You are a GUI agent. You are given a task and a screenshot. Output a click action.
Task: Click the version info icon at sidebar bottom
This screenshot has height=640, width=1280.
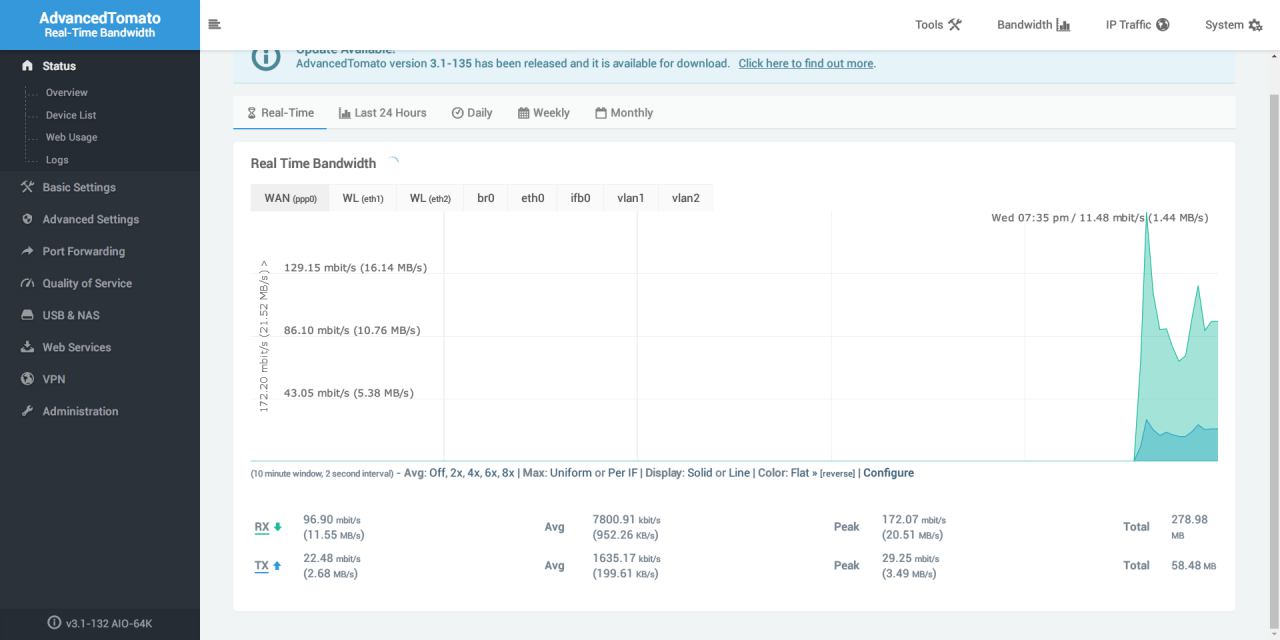54,622
